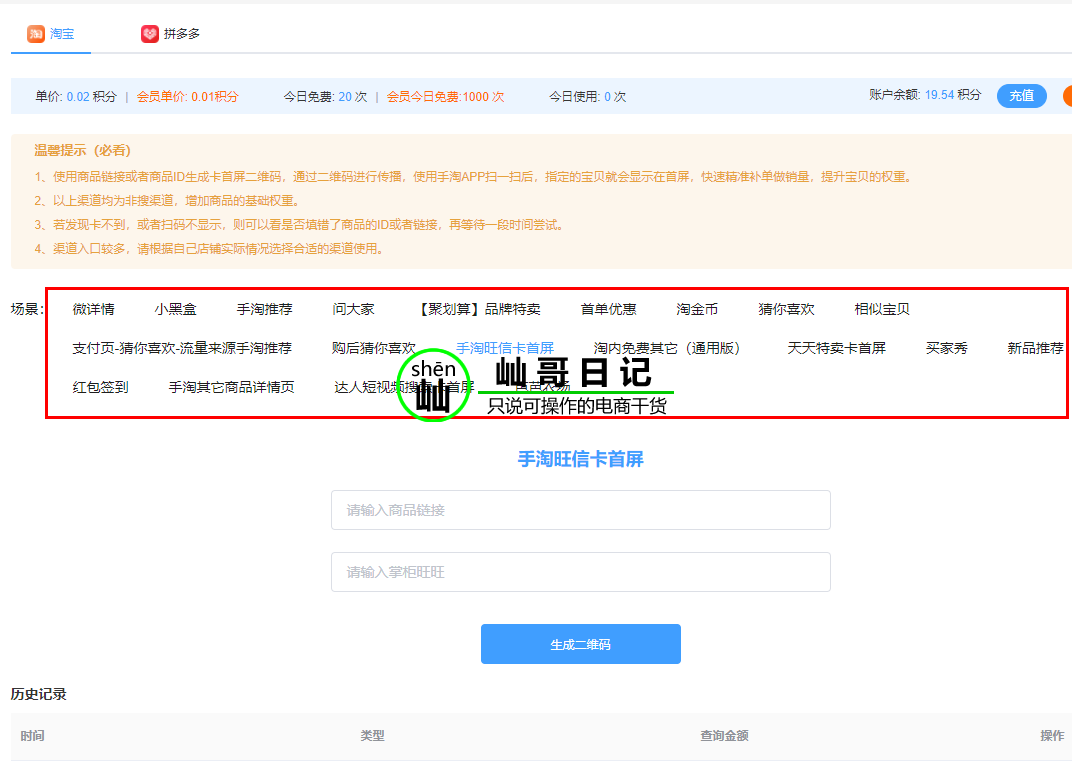Click the blue 手淘旺信卡首屏 form title
Screen dimensions: 1072x770
tap(580, 459)
